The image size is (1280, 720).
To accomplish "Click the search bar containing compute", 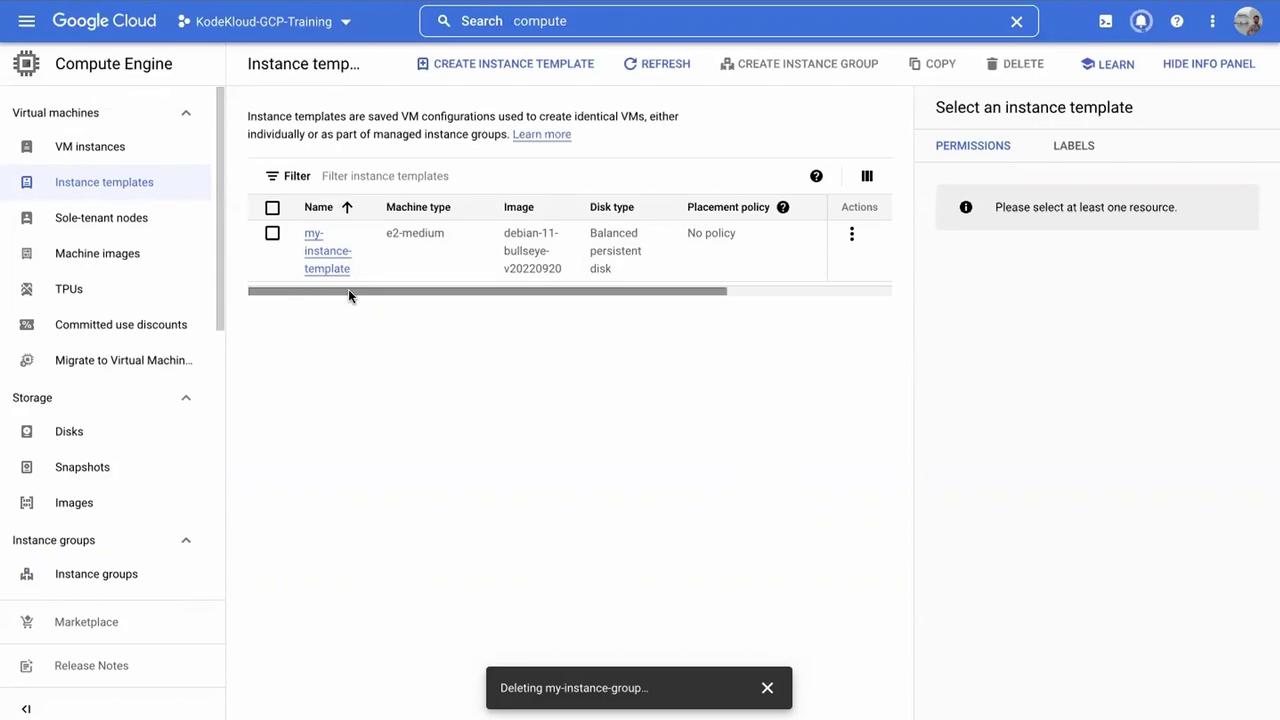I will pyautogui.click(x=729, y=21).
